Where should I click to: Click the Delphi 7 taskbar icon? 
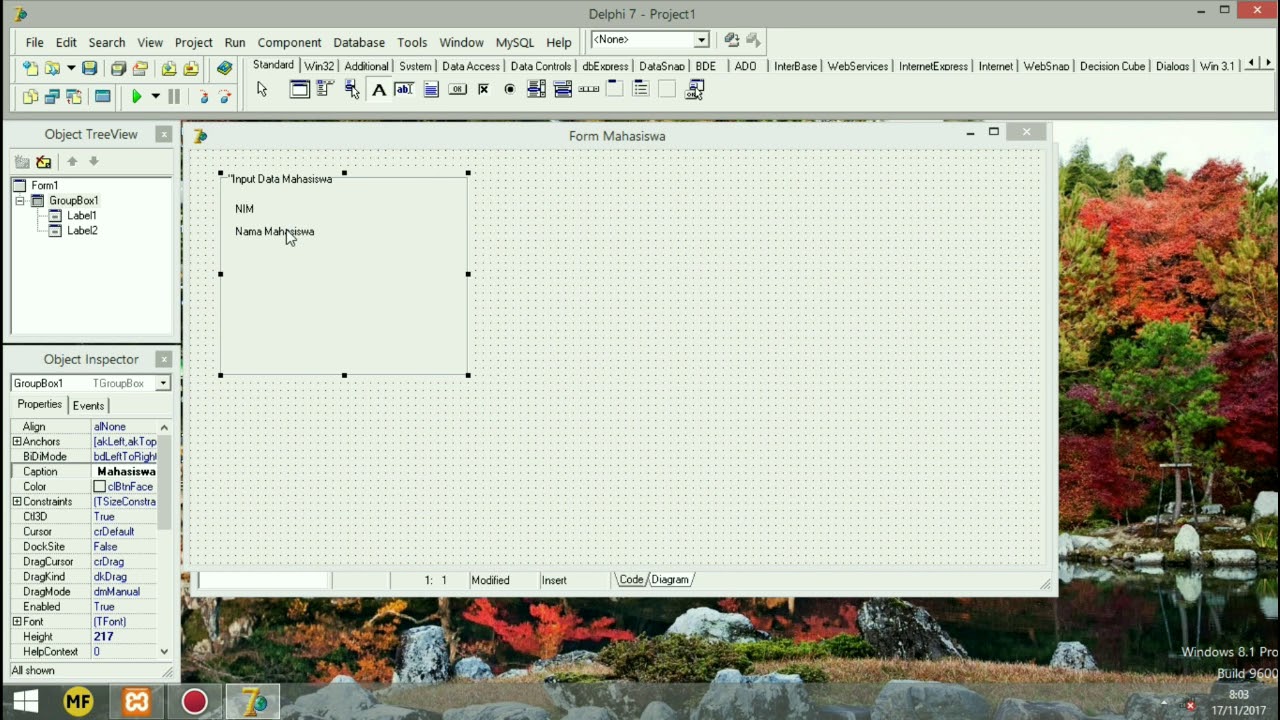[253, 702]
